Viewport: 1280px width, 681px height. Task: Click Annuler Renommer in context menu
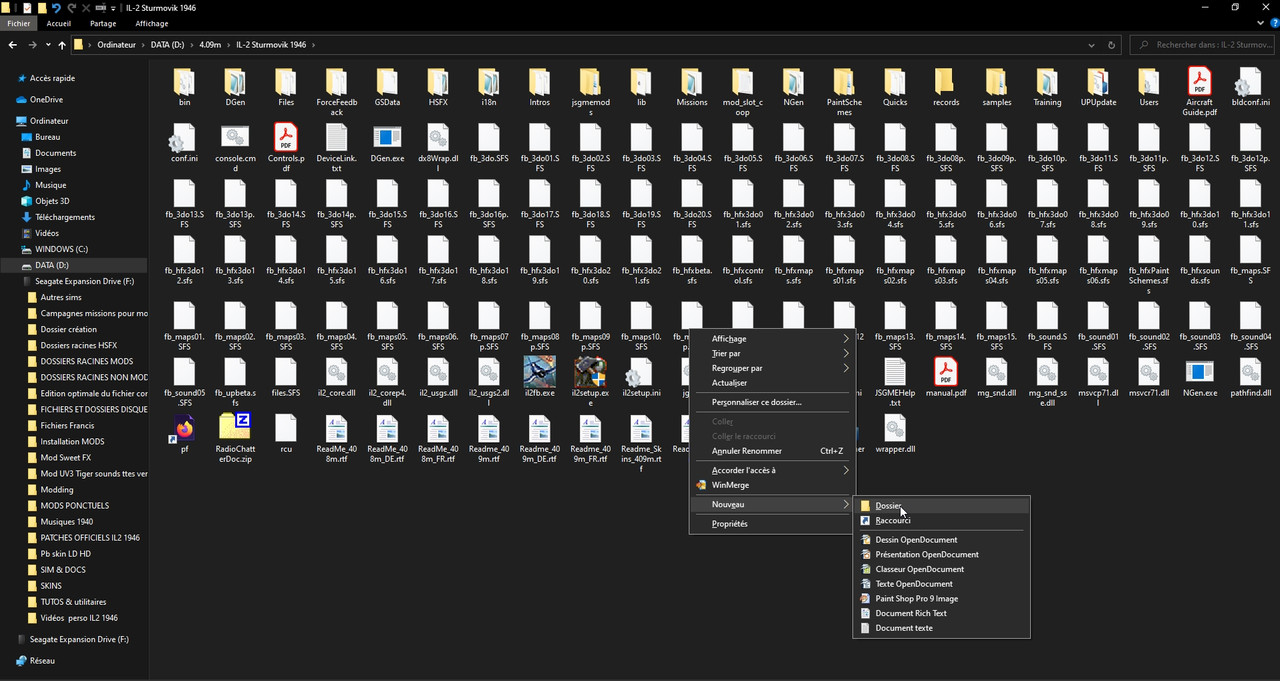[x=772, y=451]
